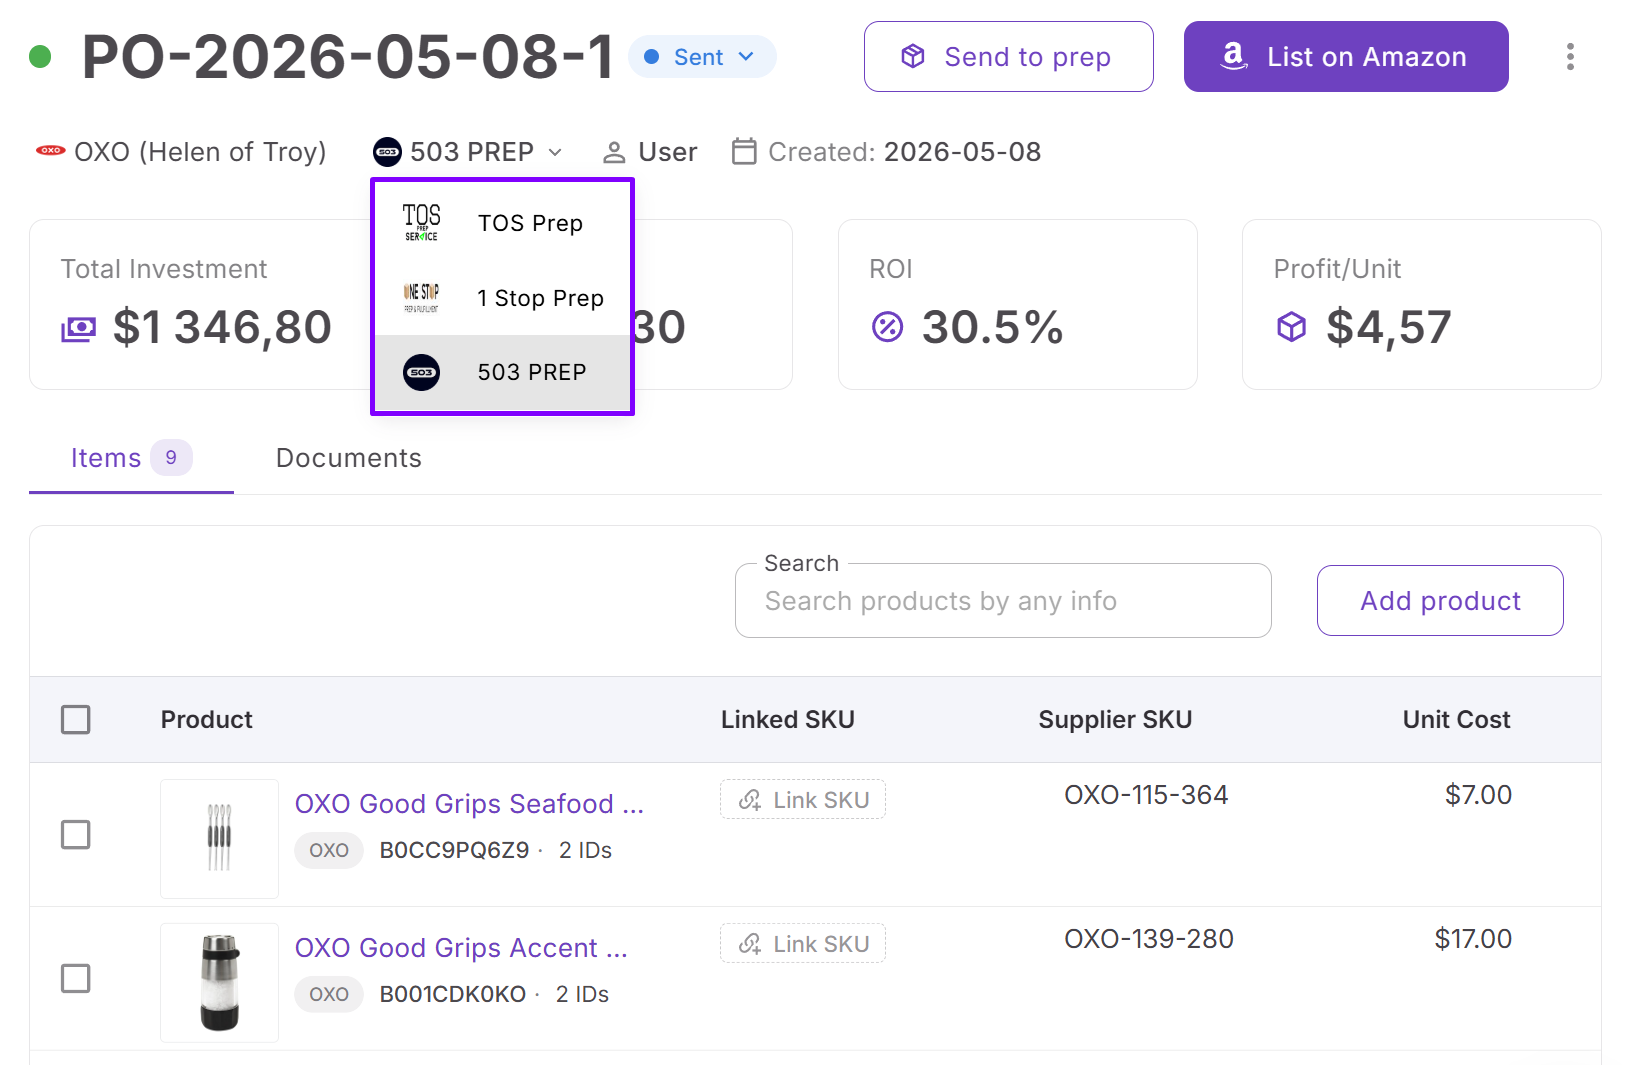This screenshot has width=1628, height=1065.
Task: Click the Amazon logo icon in List on Amazon
Action: coord(1234,56)
